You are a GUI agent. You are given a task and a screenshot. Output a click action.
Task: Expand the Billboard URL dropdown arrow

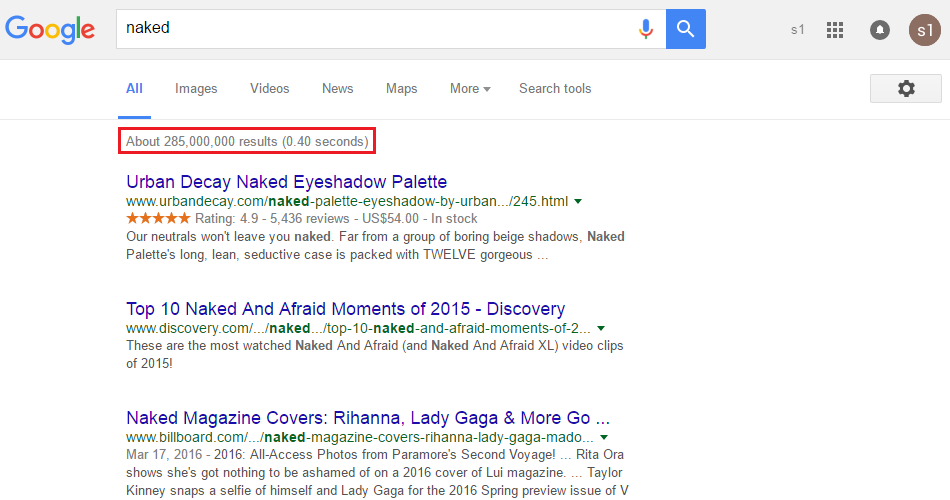pos(603,438)
